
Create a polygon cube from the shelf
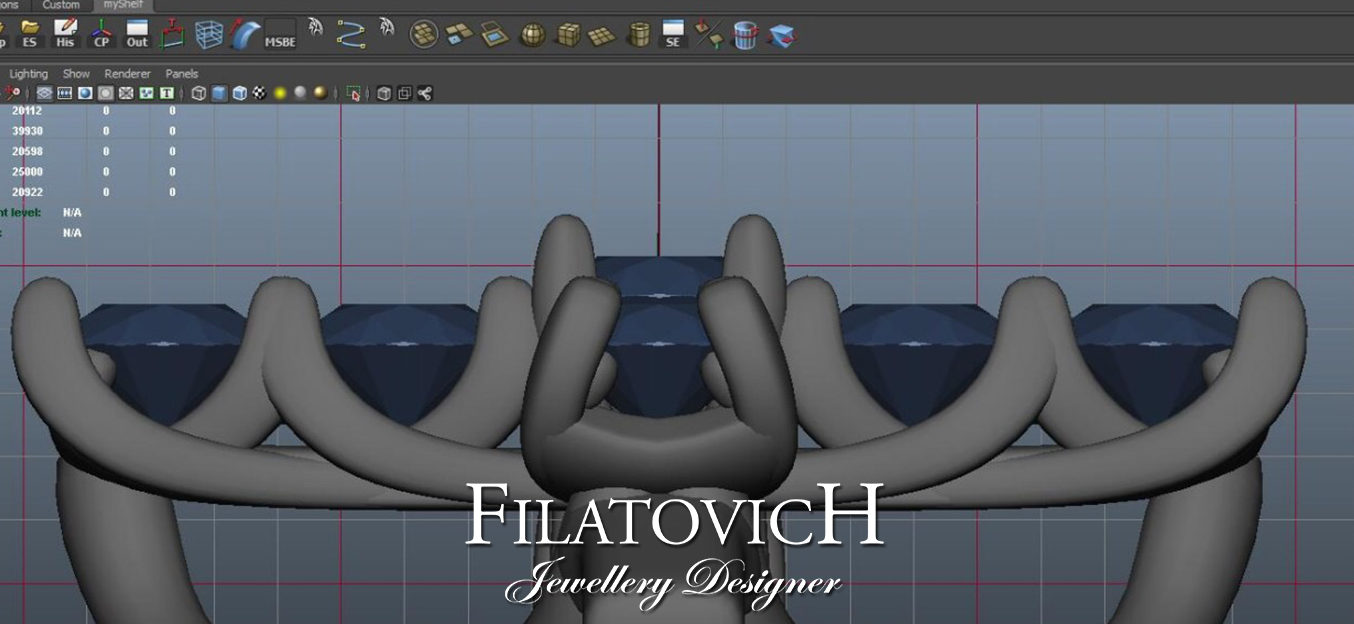click(568, 35)
